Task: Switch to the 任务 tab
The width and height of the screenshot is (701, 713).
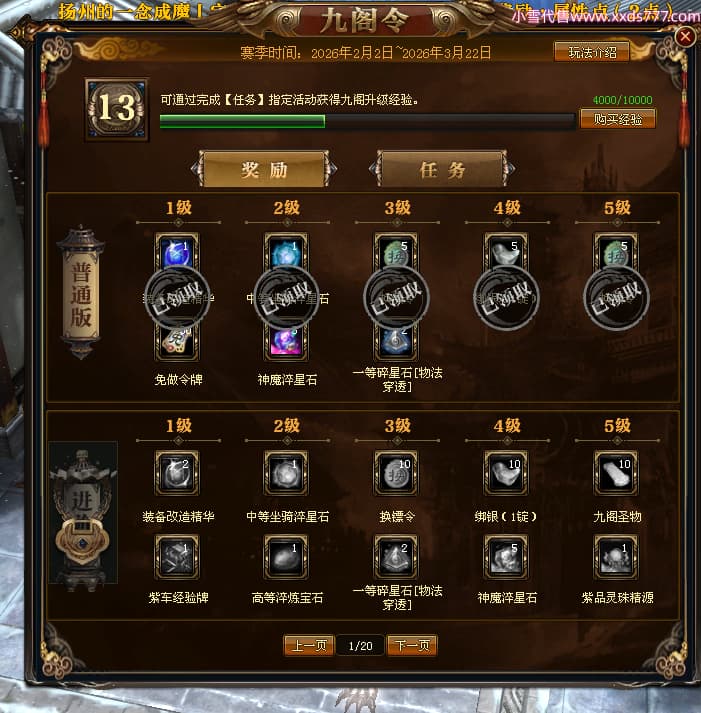Action: click(x=442, y=170)
